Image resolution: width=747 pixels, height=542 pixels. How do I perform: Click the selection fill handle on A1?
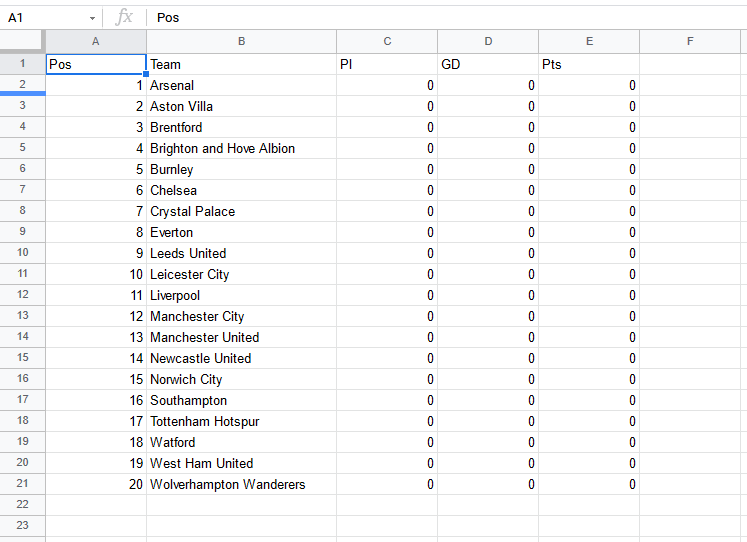[x=146, y=74]
